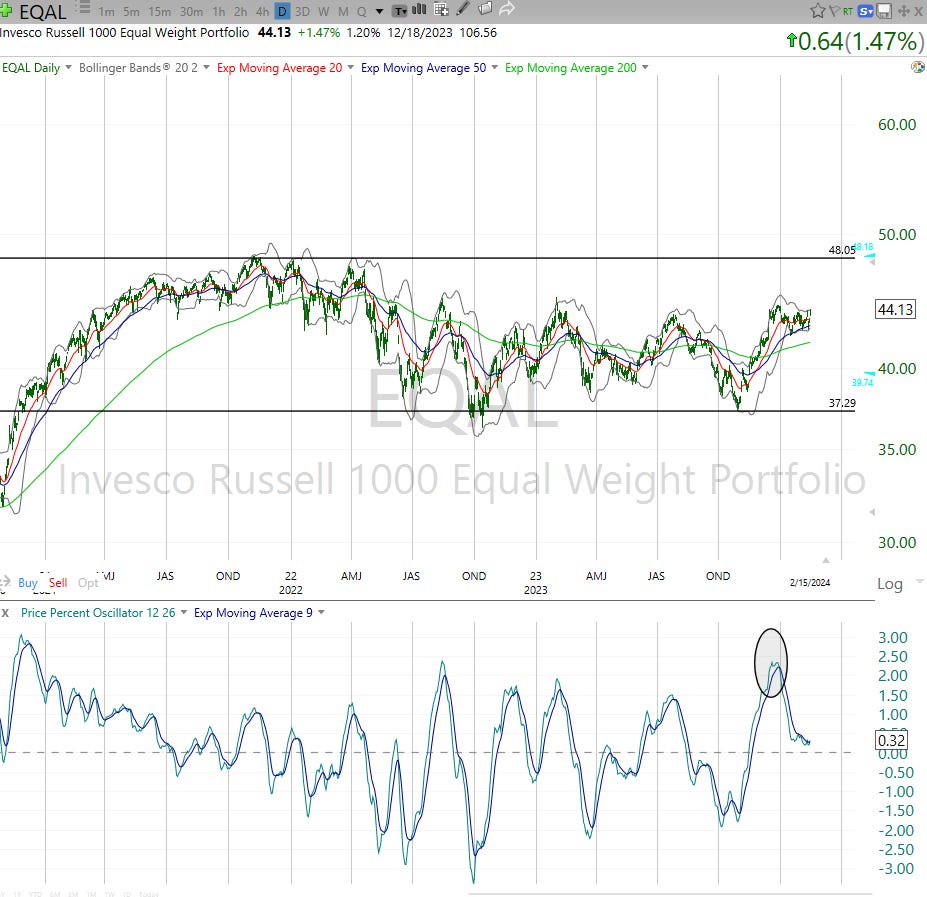The image size is (927, 897).
Task: Toggle the Log scale button
Action: 890,584
